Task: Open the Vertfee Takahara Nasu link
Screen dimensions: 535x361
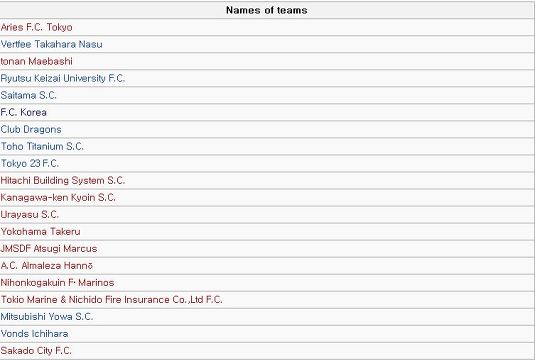Action: click(52, 44)
